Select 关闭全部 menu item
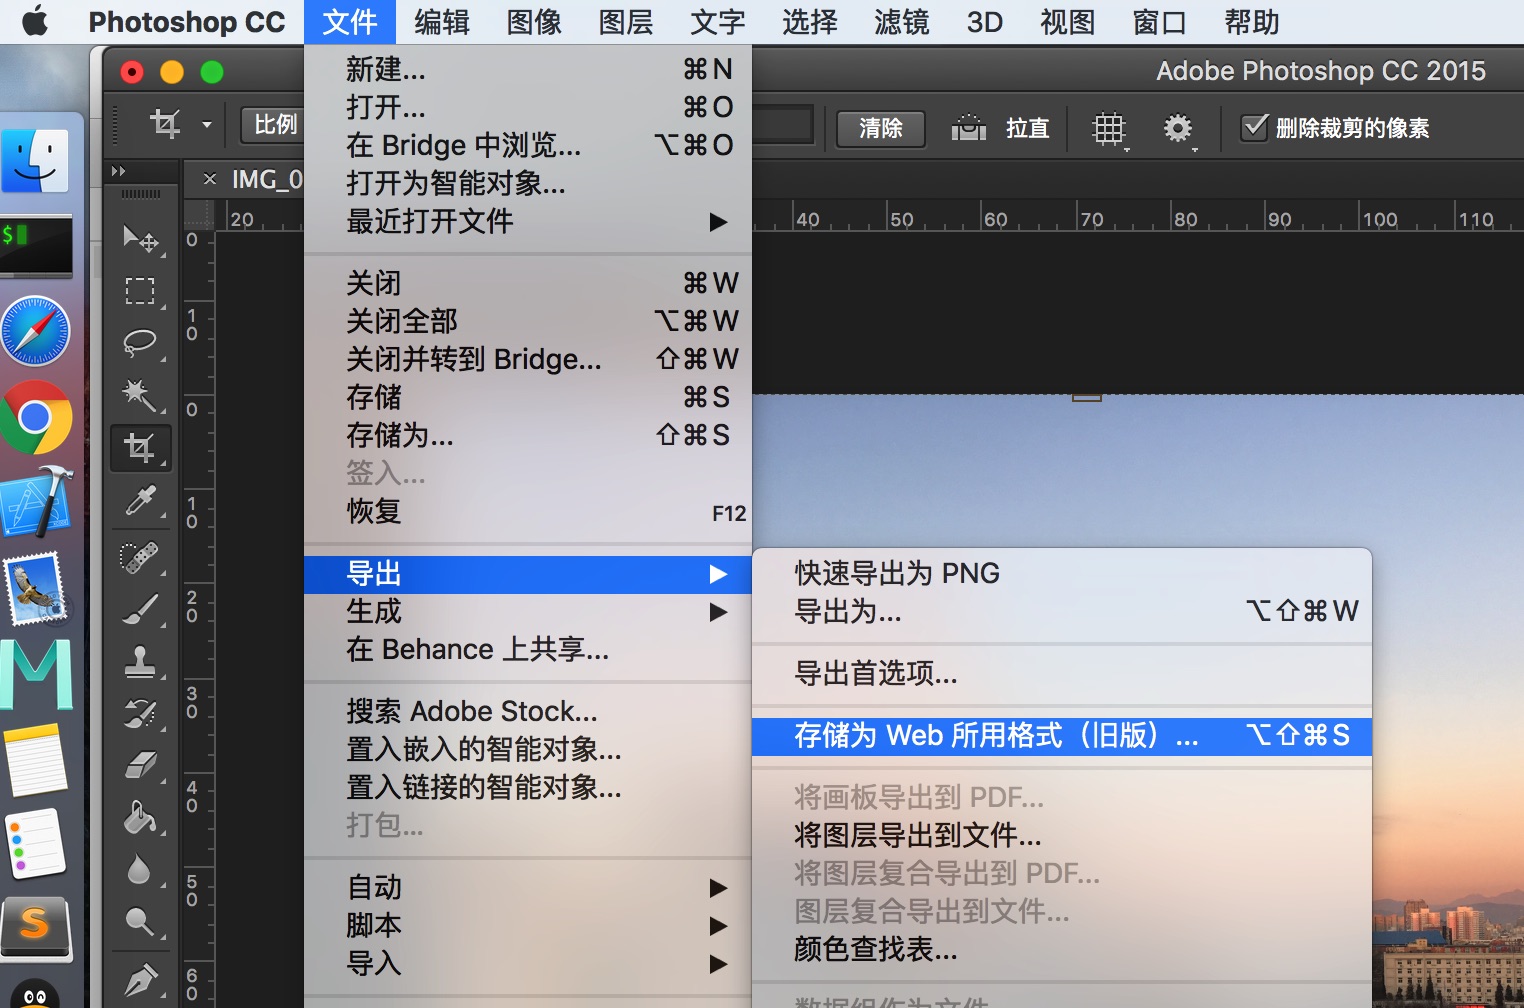 (528, 321)
